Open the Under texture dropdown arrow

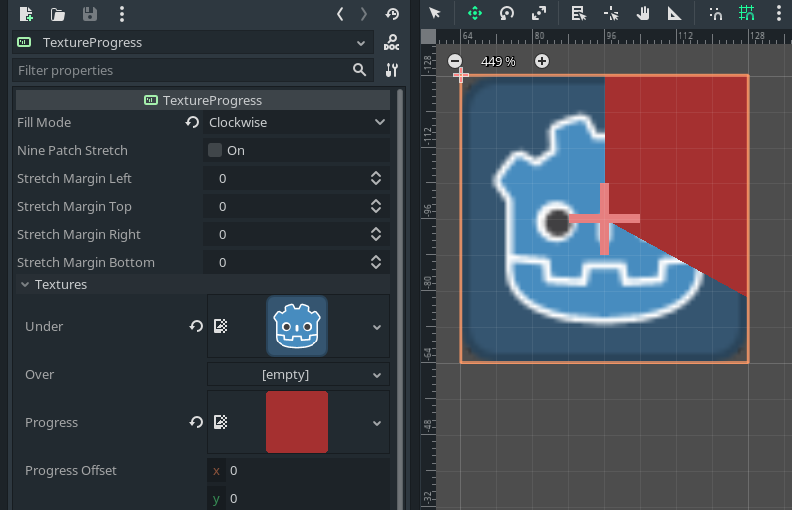pyautogui.click(x=377, y=327)
